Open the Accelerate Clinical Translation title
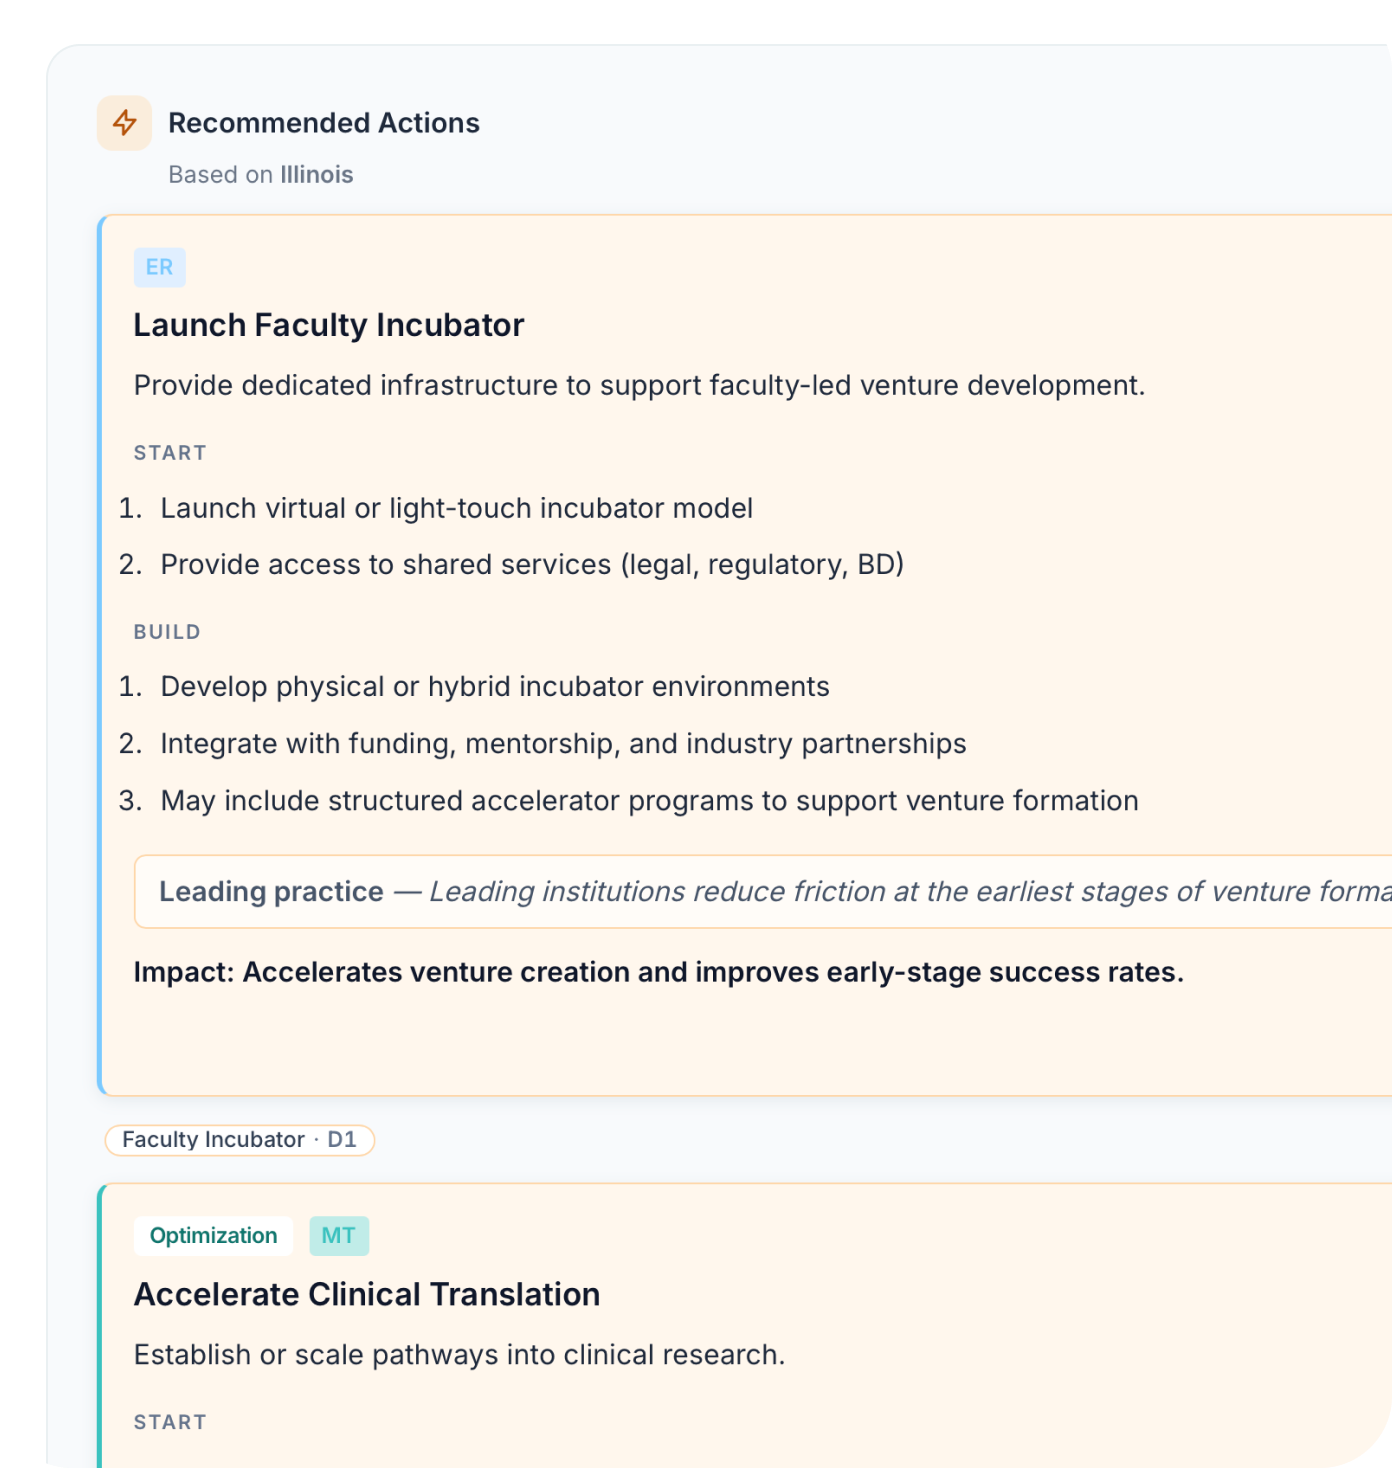 tap(367, 1295)
